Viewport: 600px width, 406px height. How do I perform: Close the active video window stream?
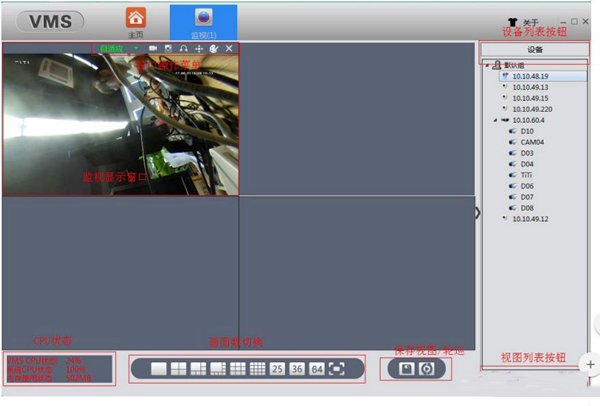click(x=229, y=48)
